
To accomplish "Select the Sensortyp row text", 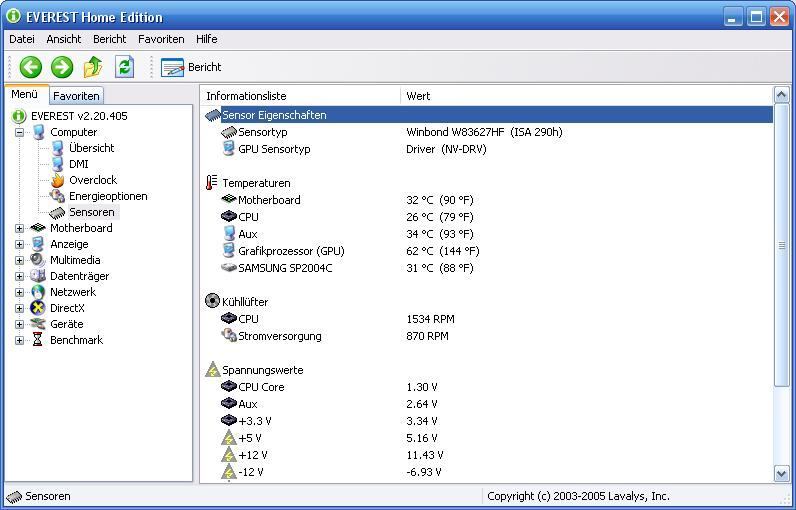I will [x=262, y=132].
